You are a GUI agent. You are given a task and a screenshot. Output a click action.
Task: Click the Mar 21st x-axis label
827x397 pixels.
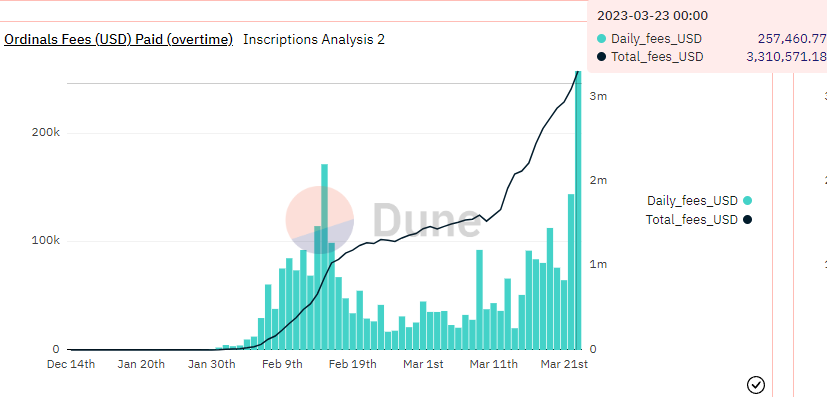[562, 364]
